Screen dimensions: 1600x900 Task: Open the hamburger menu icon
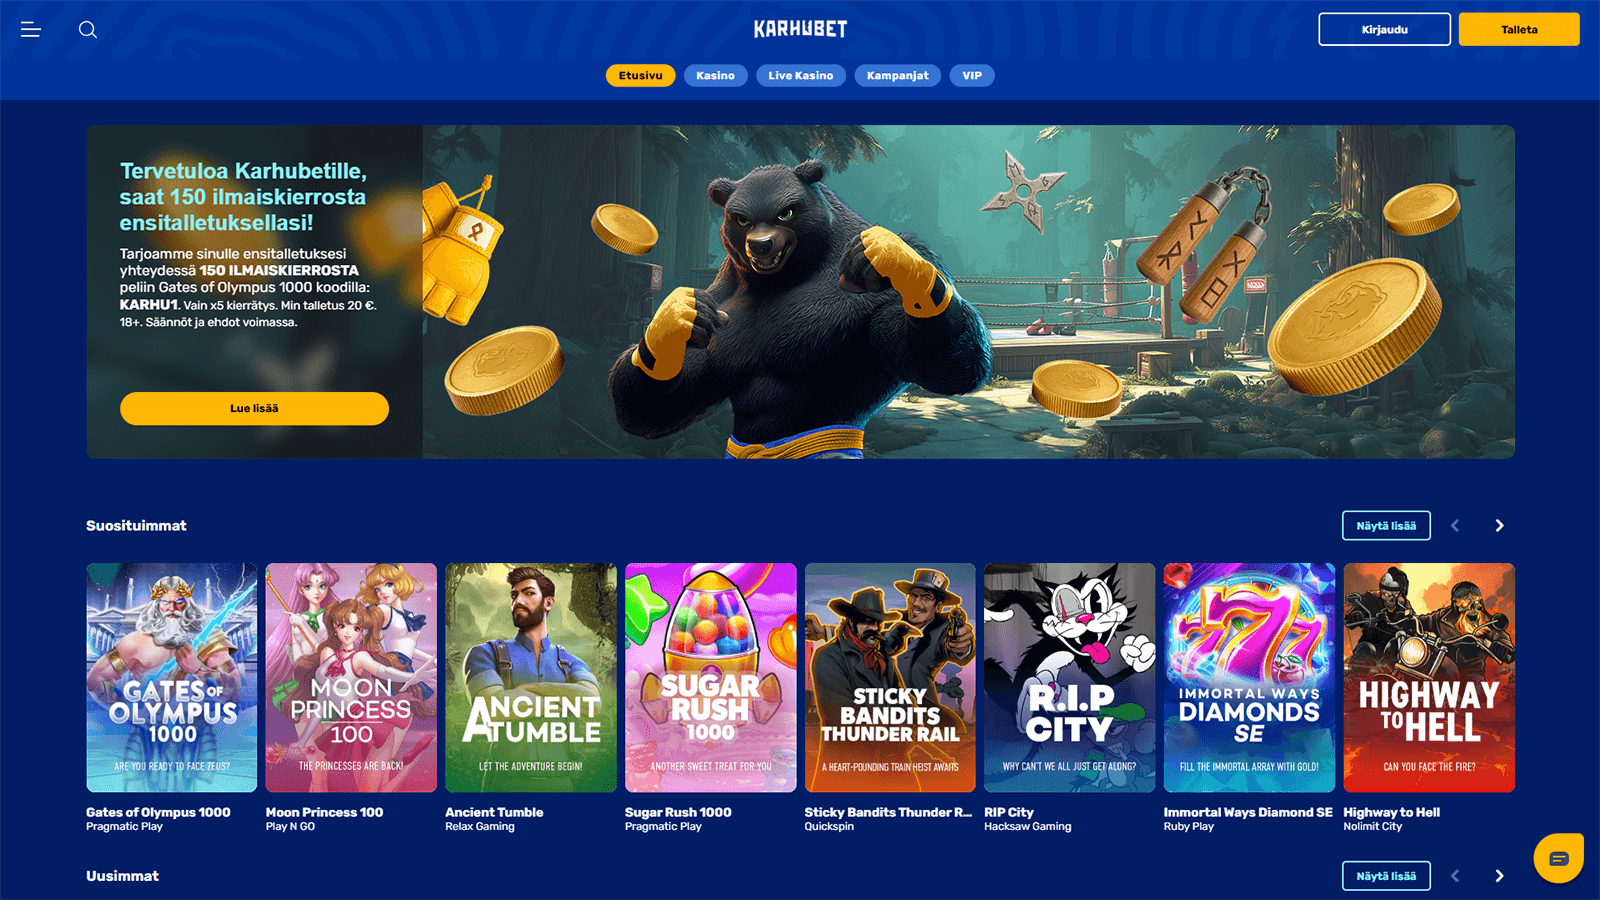coord(31,30)
